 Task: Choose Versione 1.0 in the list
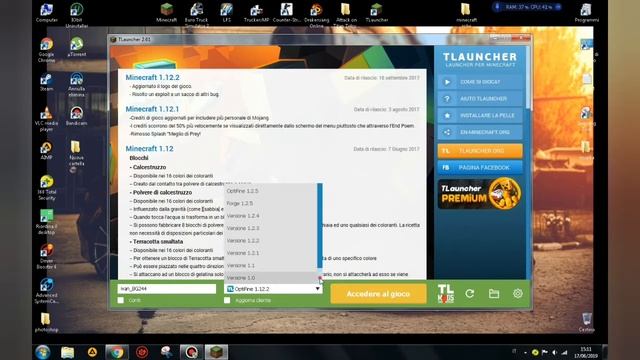coord(271,278)
